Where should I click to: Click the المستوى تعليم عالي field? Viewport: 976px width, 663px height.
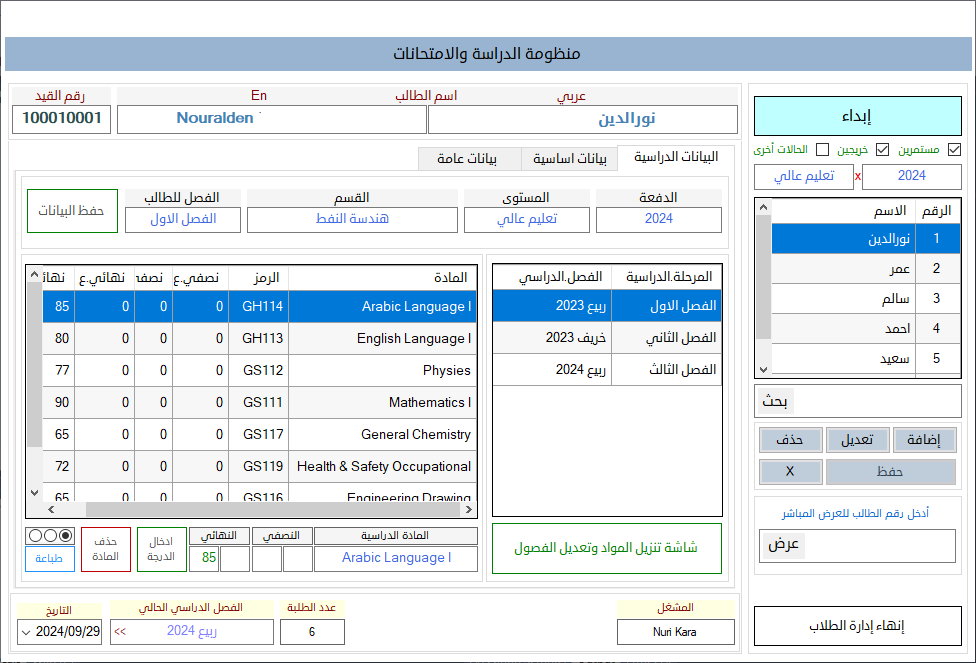527,219
